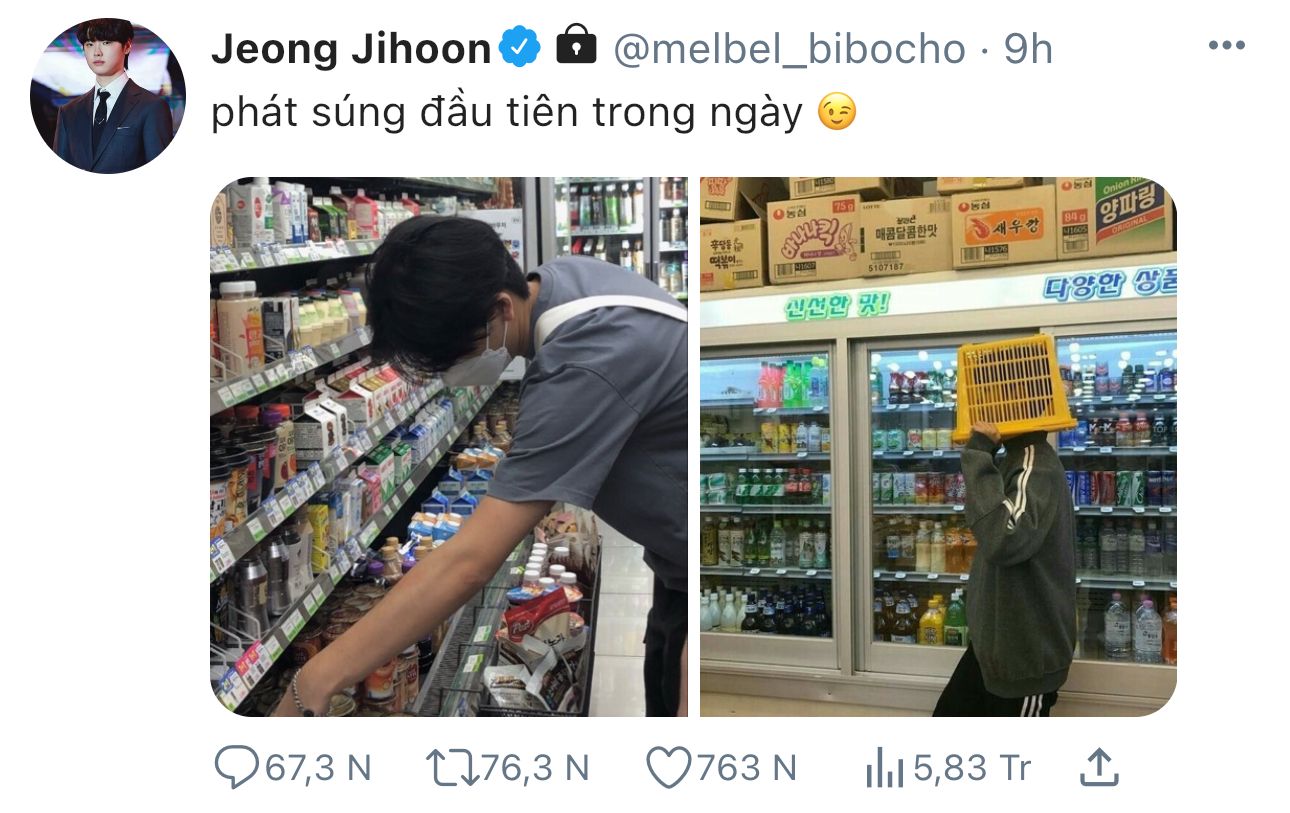Click the blue verified badge
1290x813 pixels.
[521, 47]
